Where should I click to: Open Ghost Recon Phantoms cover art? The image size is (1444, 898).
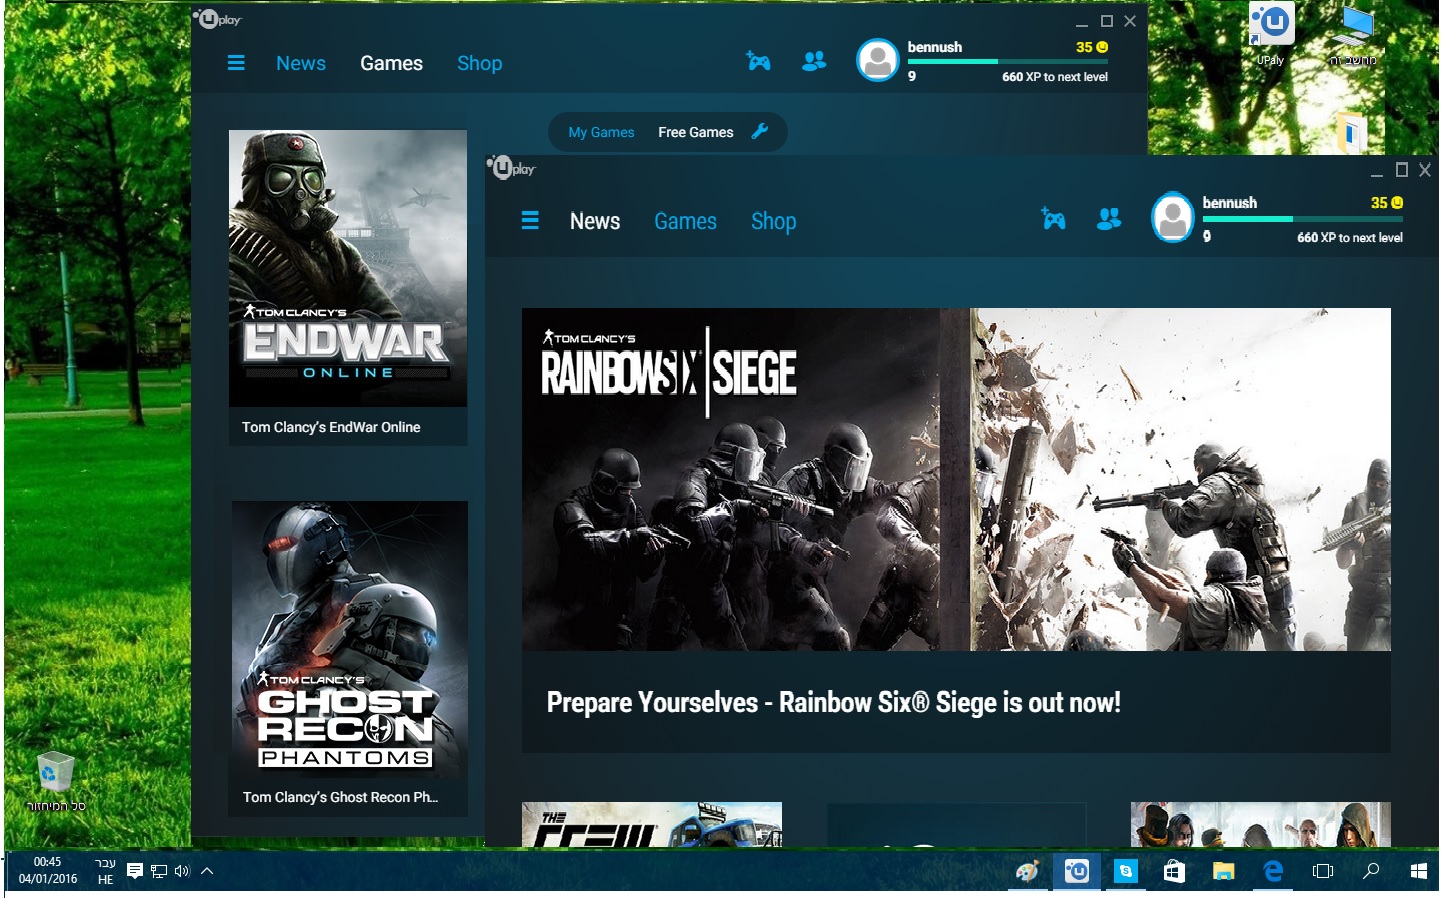point(350,639)
